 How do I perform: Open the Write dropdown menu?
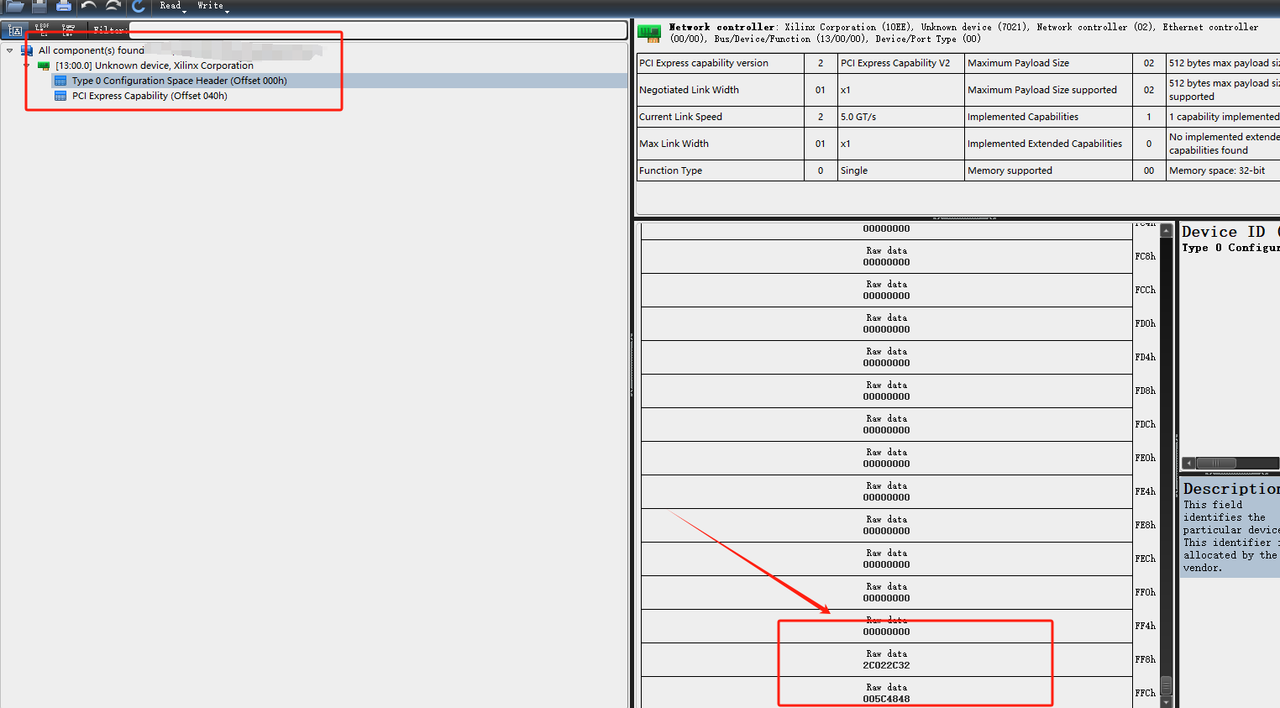click(212, 6)
